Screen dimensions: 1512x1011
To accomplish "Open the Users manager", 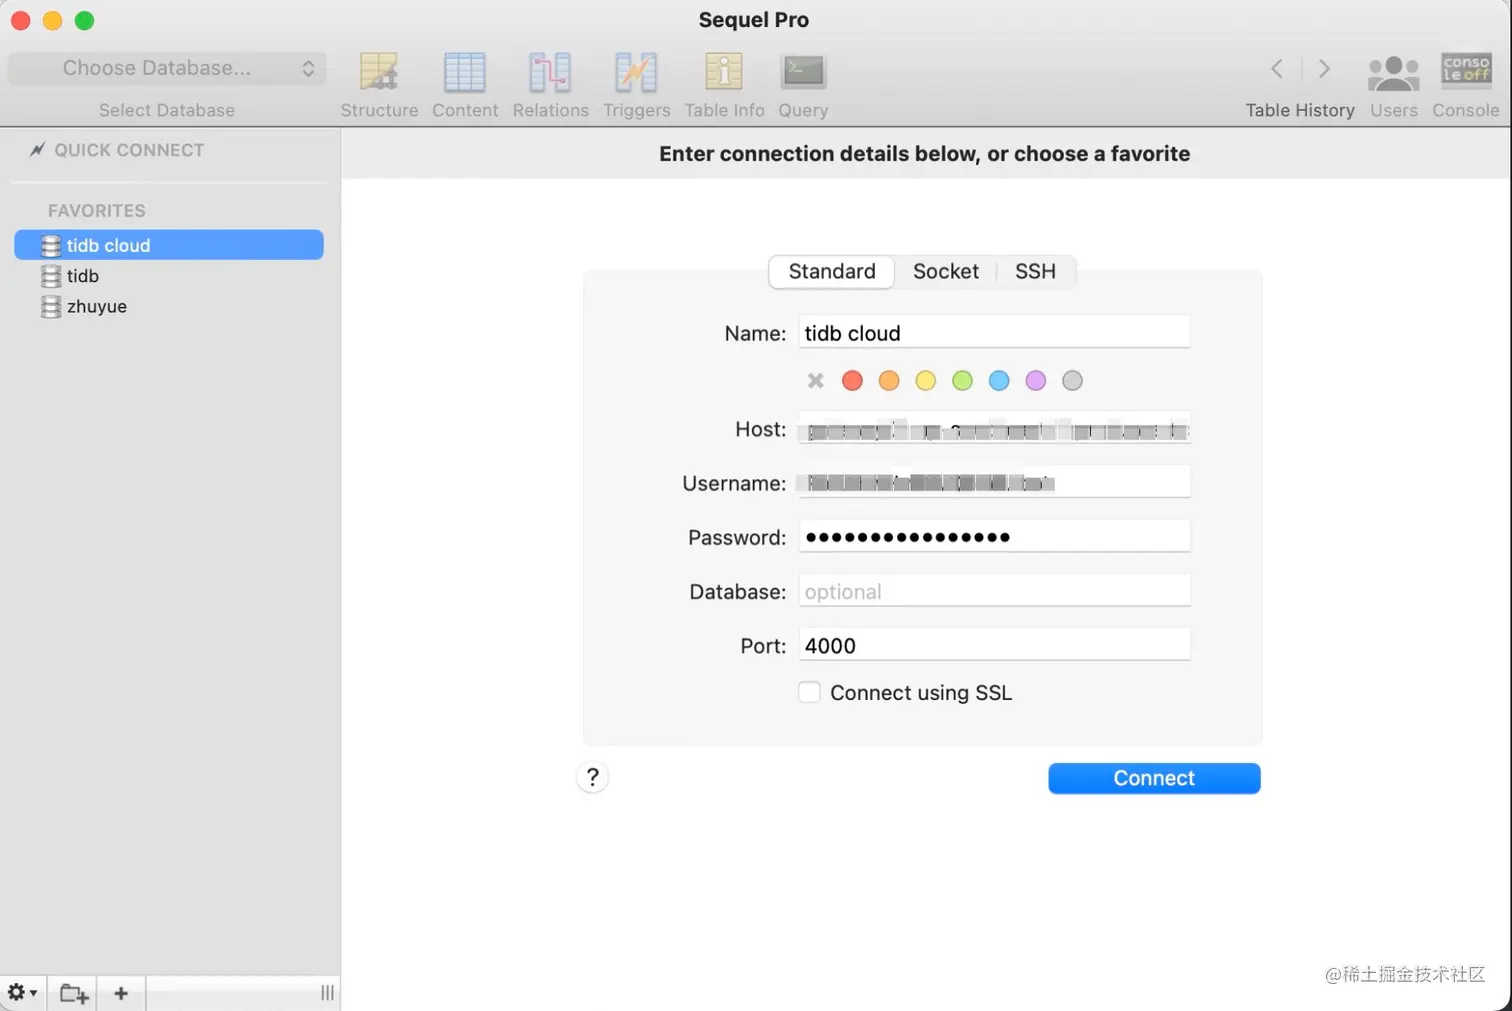I will click(x=1394, y=85).
